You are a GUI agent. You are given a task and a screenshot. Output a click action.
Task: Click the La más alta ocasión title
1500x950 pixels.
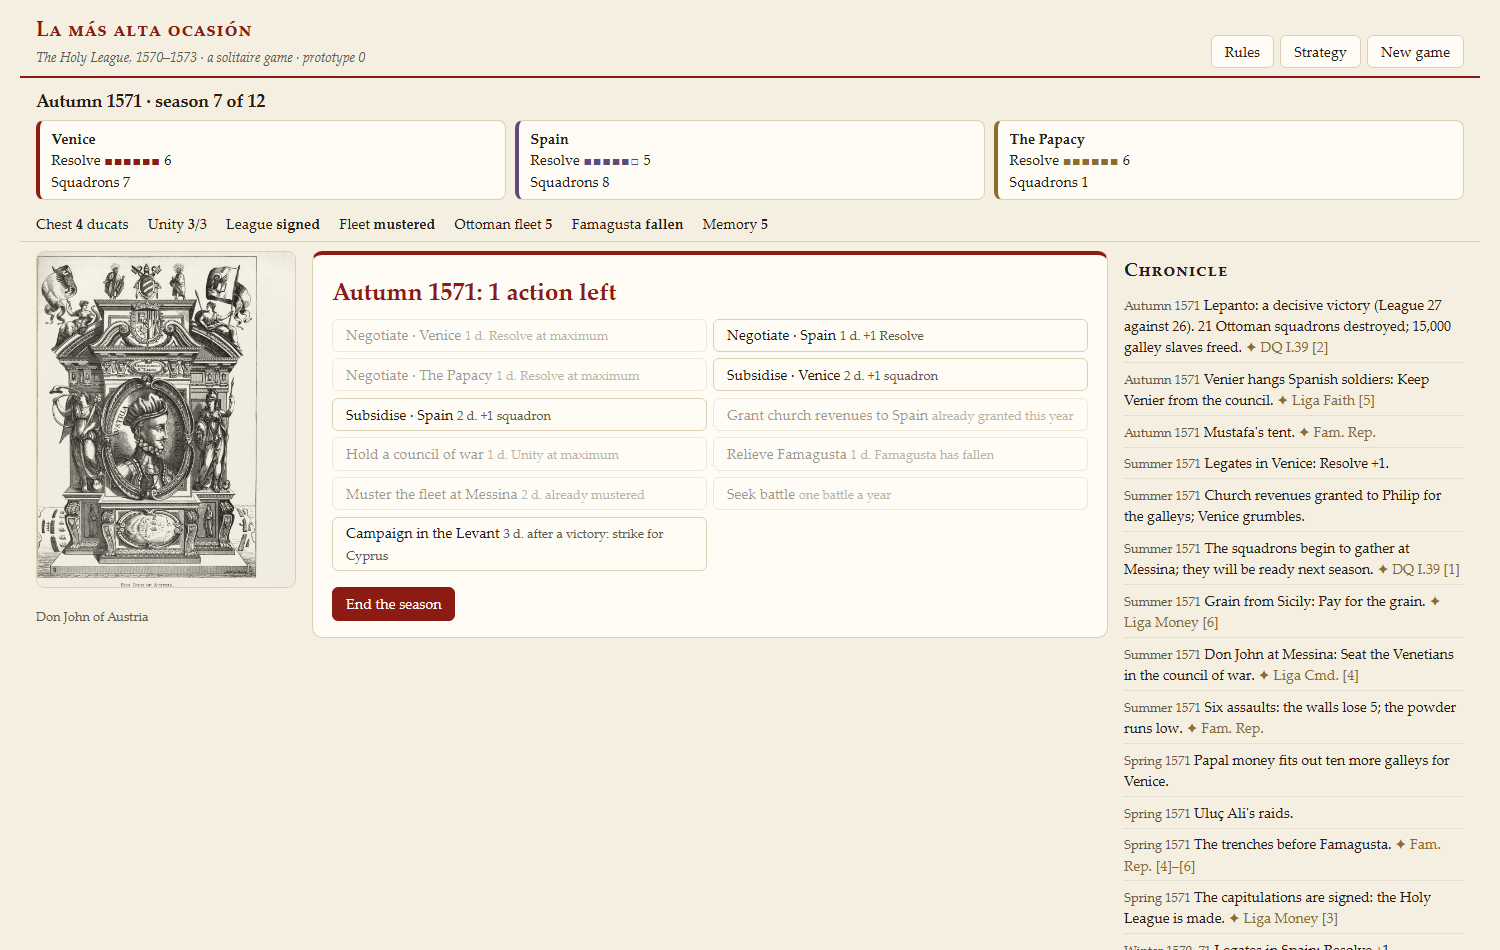pyautogui.click(x=144, y=30)
